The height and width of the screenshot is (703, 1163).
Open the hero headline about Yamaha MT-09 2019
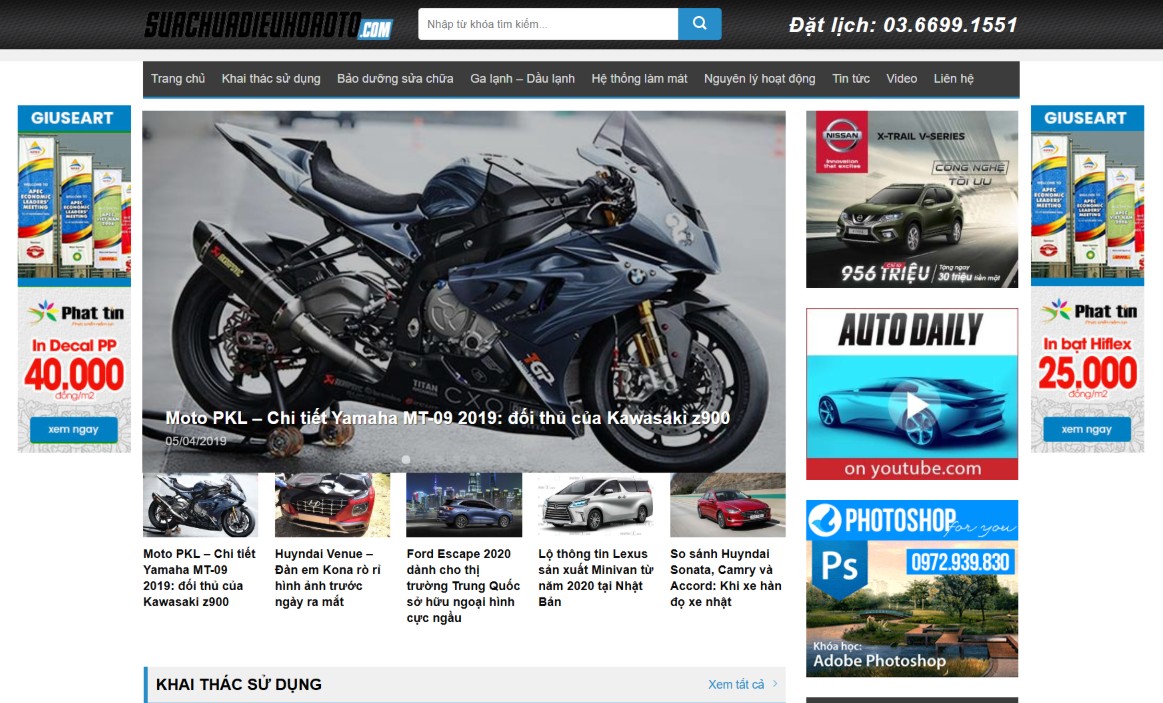click(x=447, y=418)
